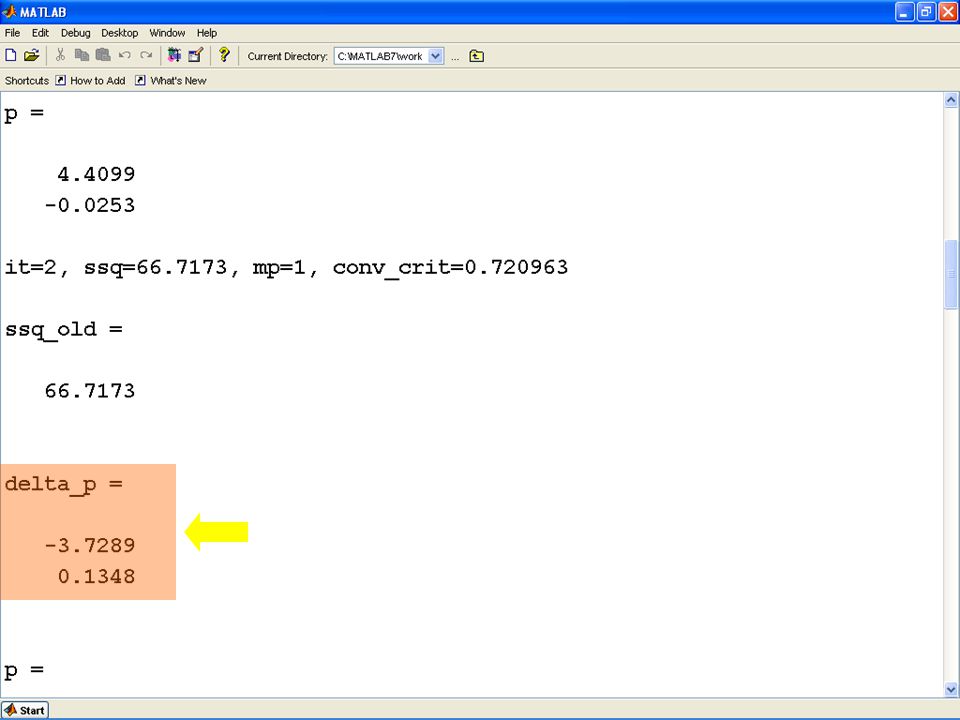
Task: Click the How to Add shortcut icon
Action: (61, 80)
